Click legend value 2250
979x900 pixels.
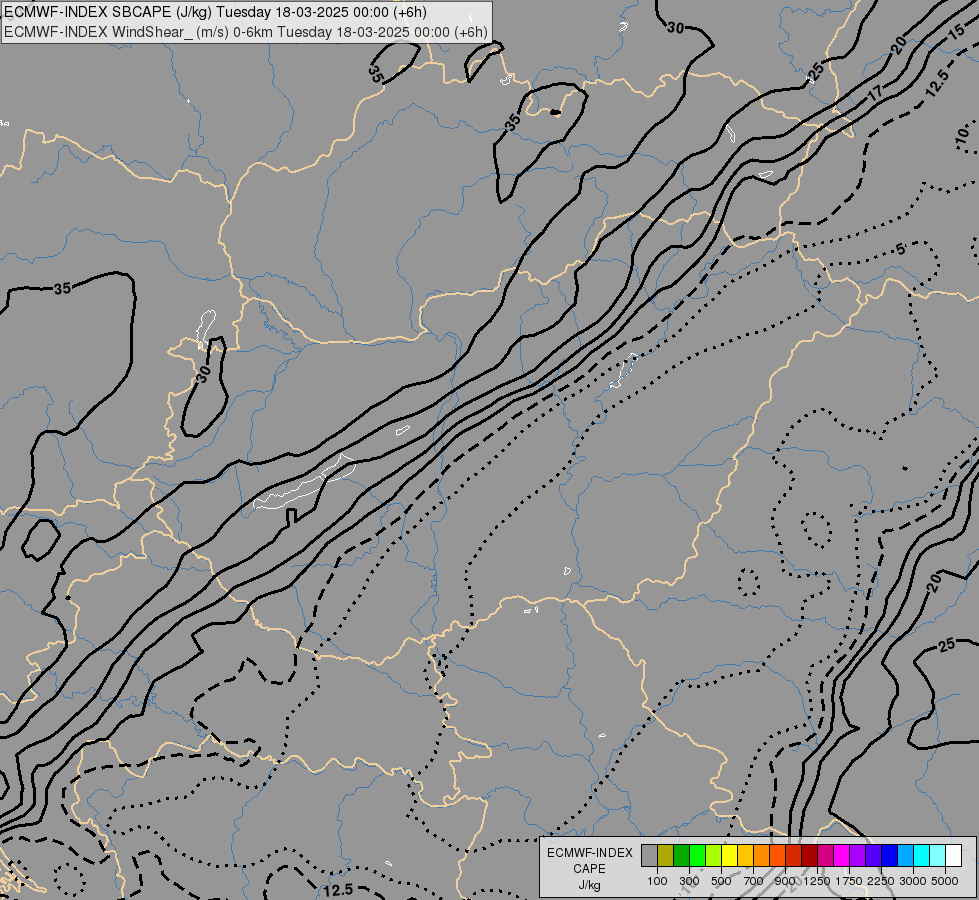(881, 881)
